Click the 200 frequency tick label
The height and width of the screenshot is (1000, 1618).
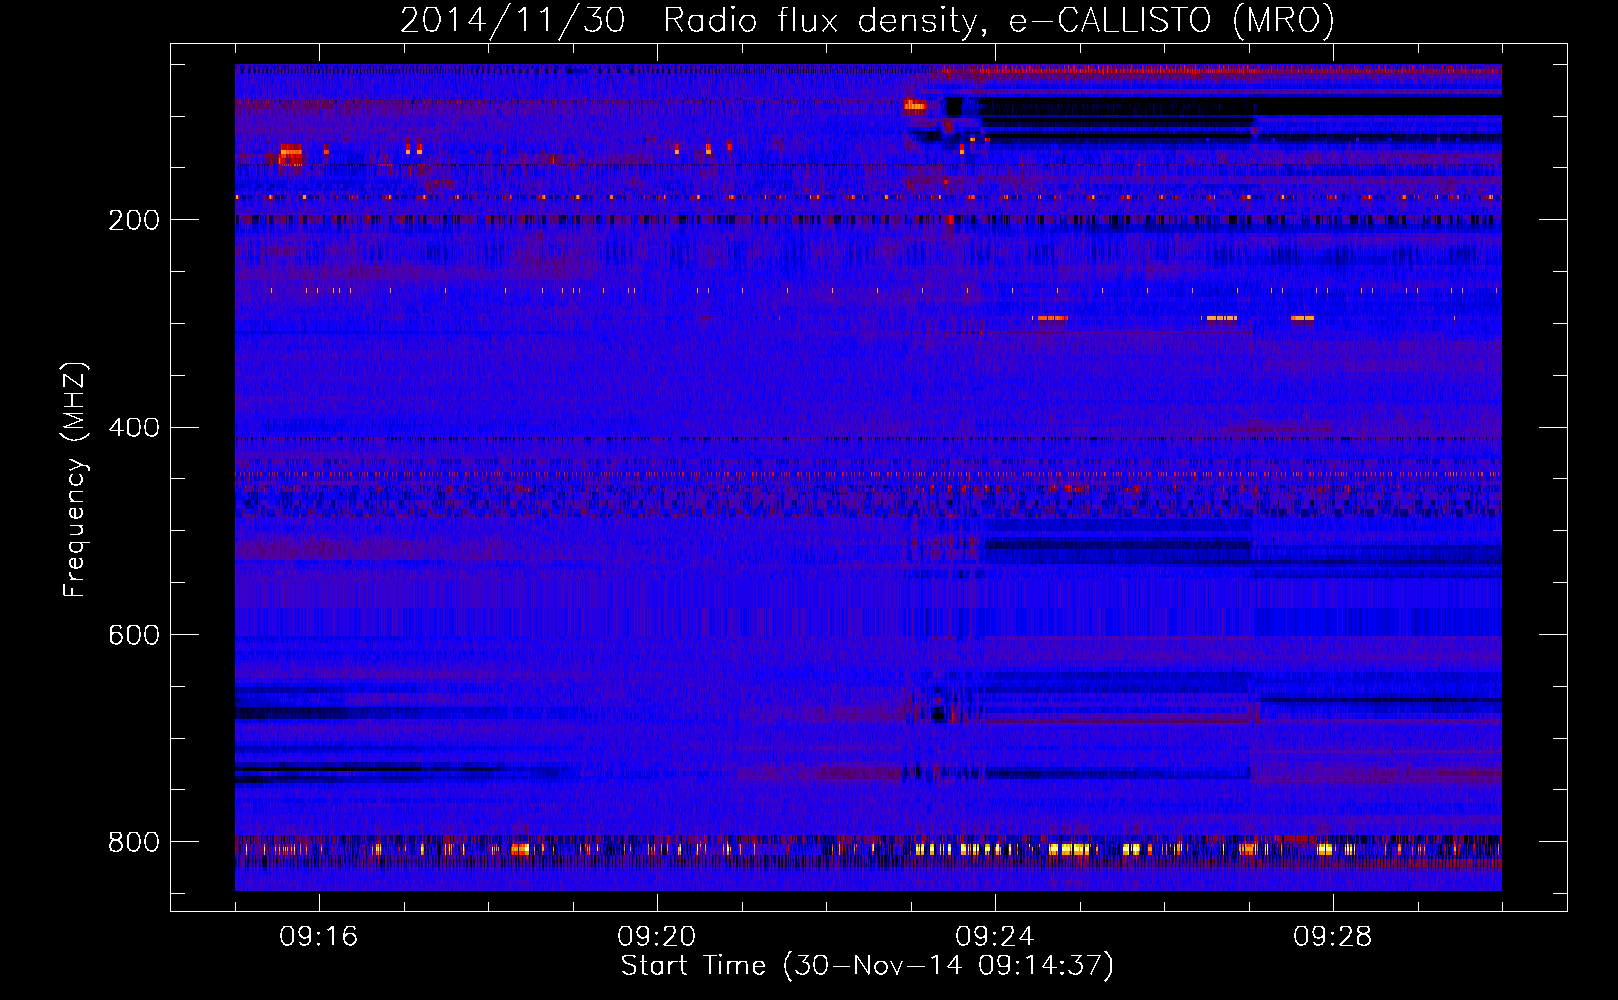[x=134, y=220]
